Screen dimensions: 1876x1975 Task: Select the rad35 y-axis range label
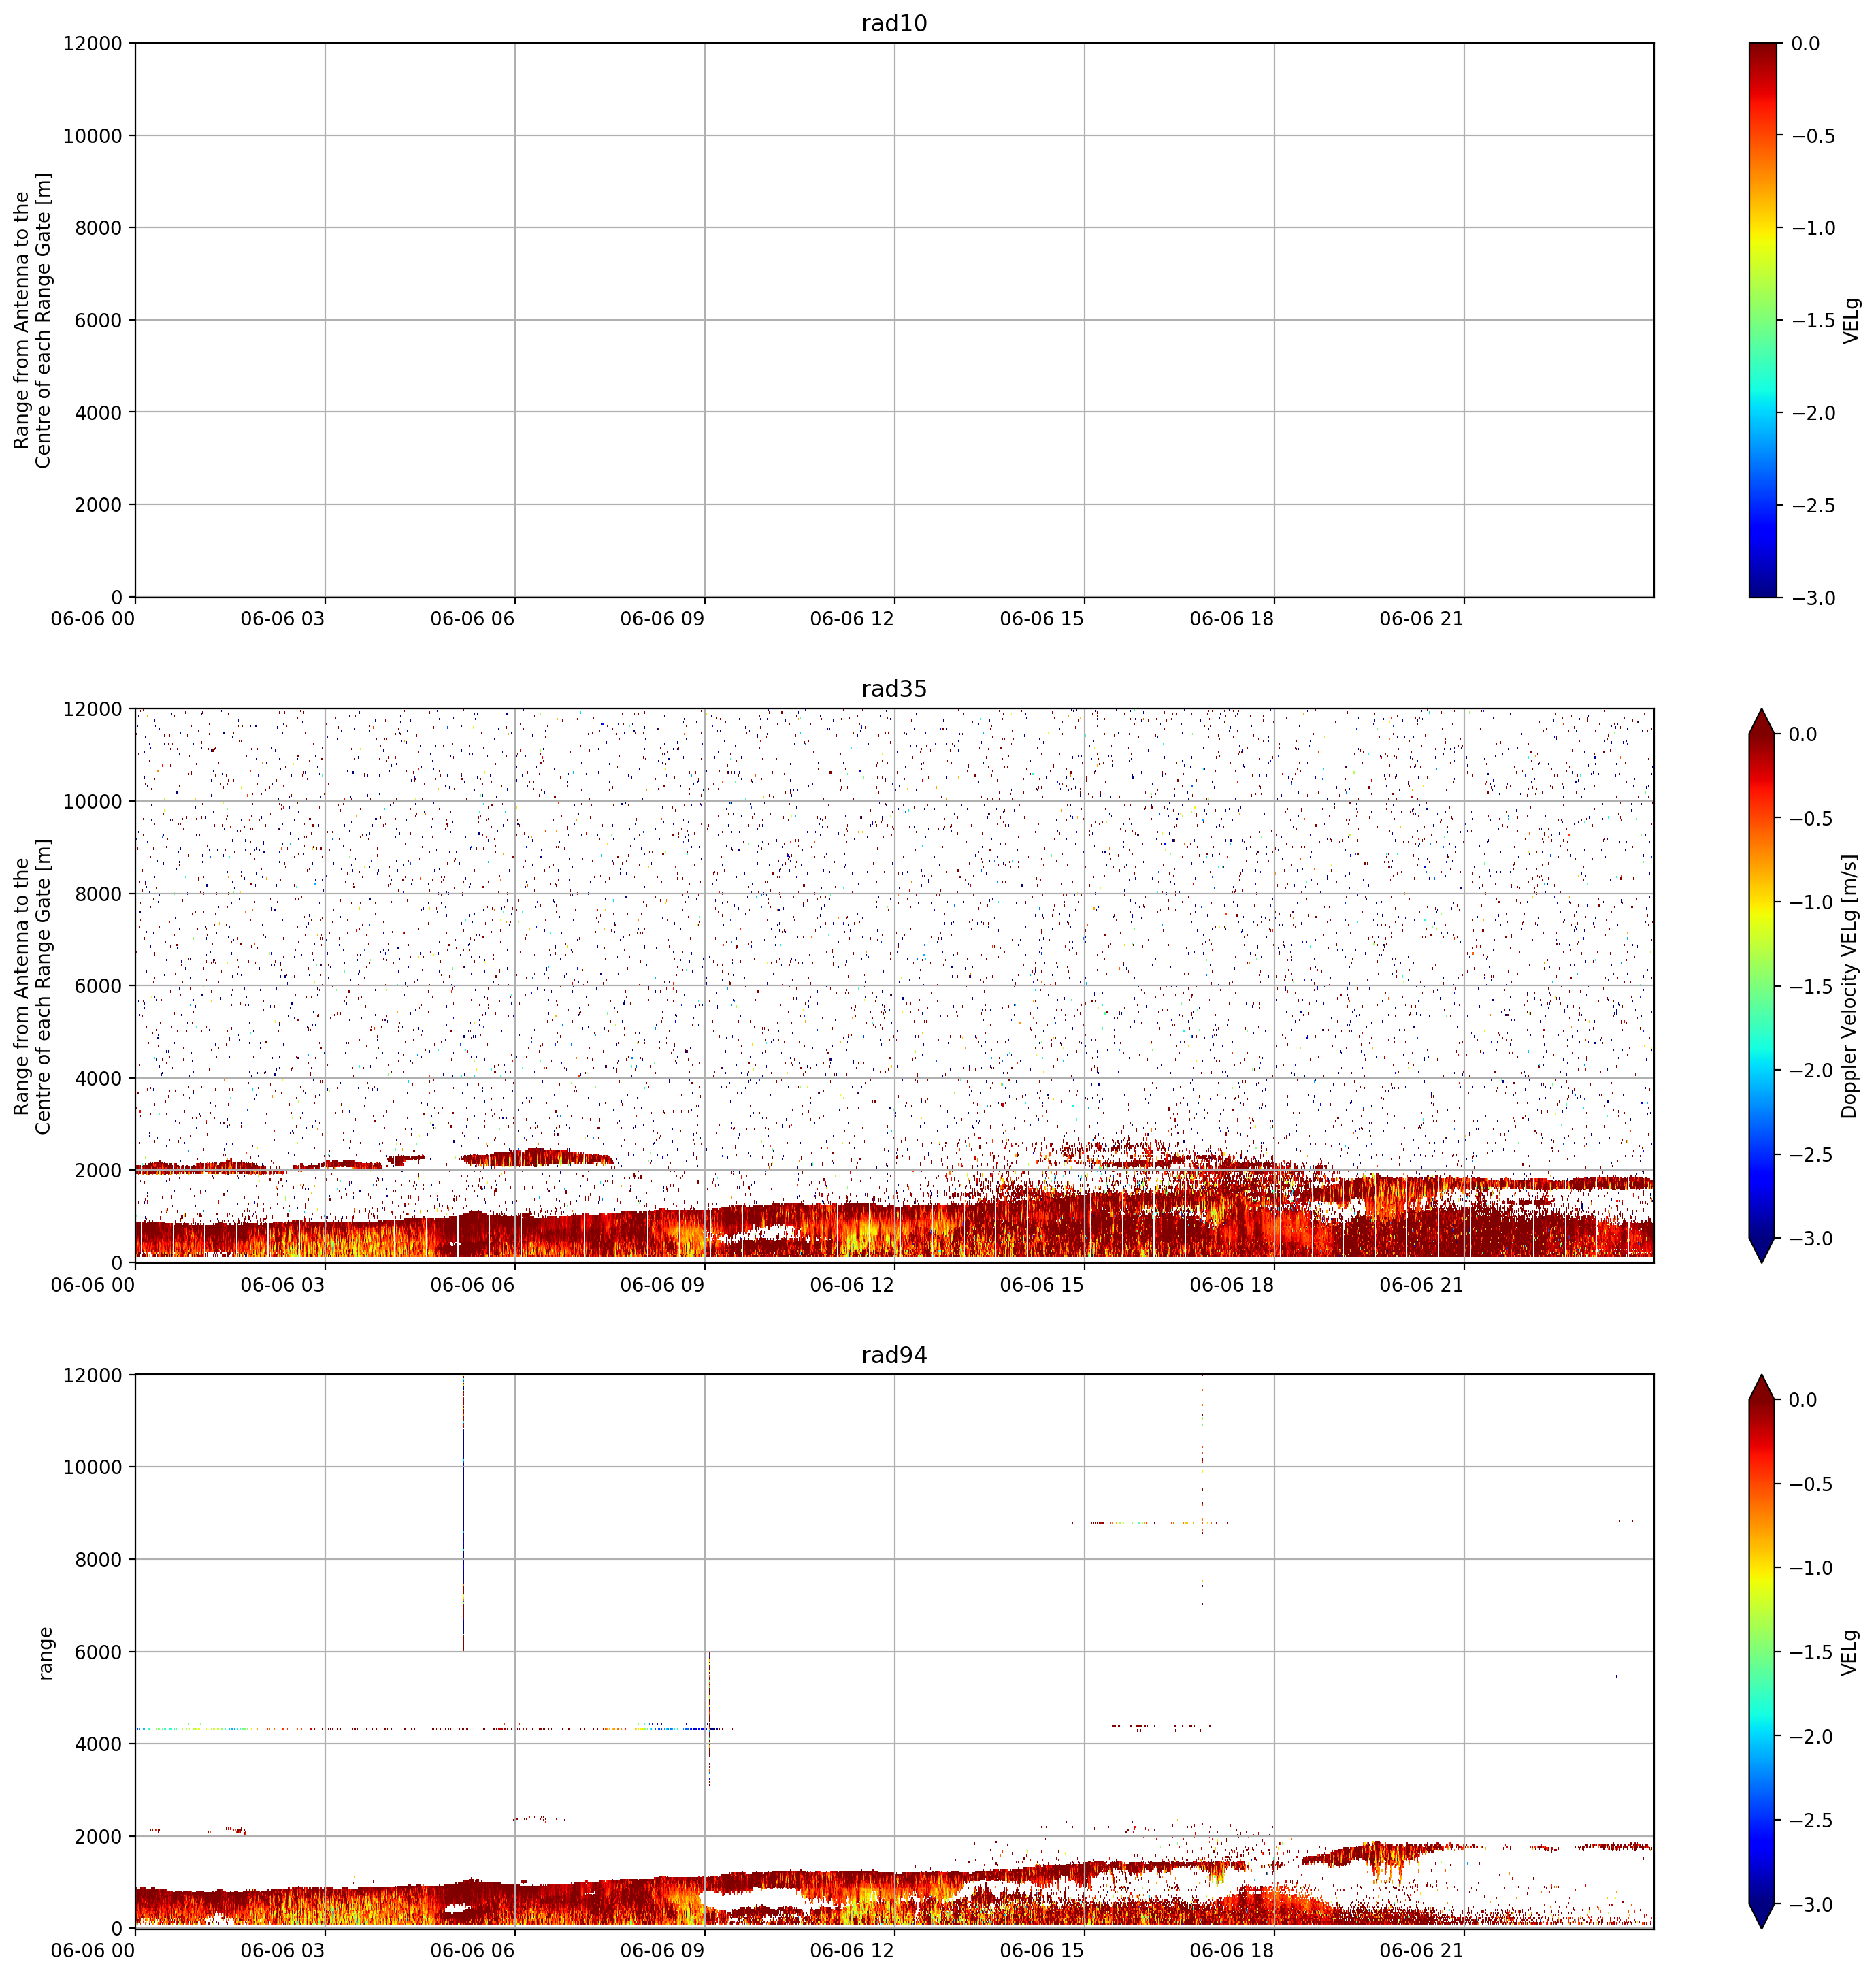click(32, 986)
